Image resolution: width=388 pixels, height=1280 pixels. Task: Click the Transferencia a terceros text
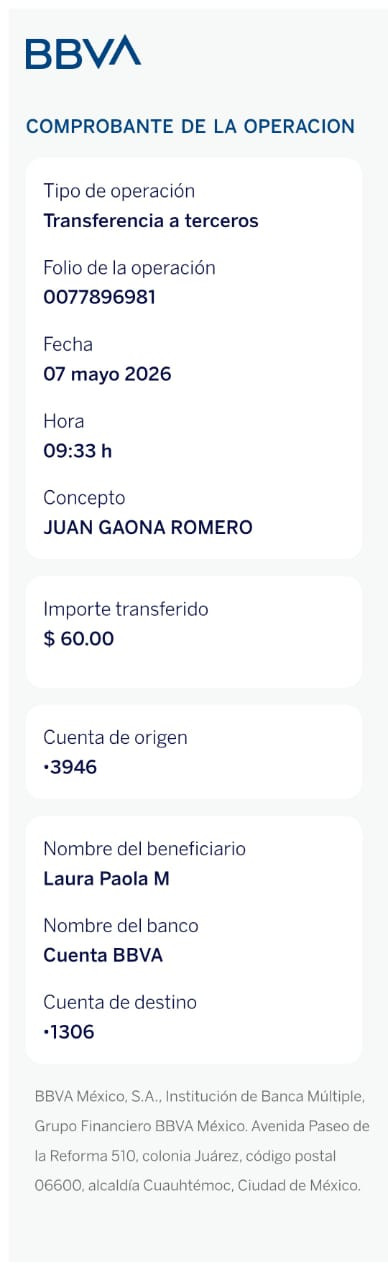pos(151,221)
